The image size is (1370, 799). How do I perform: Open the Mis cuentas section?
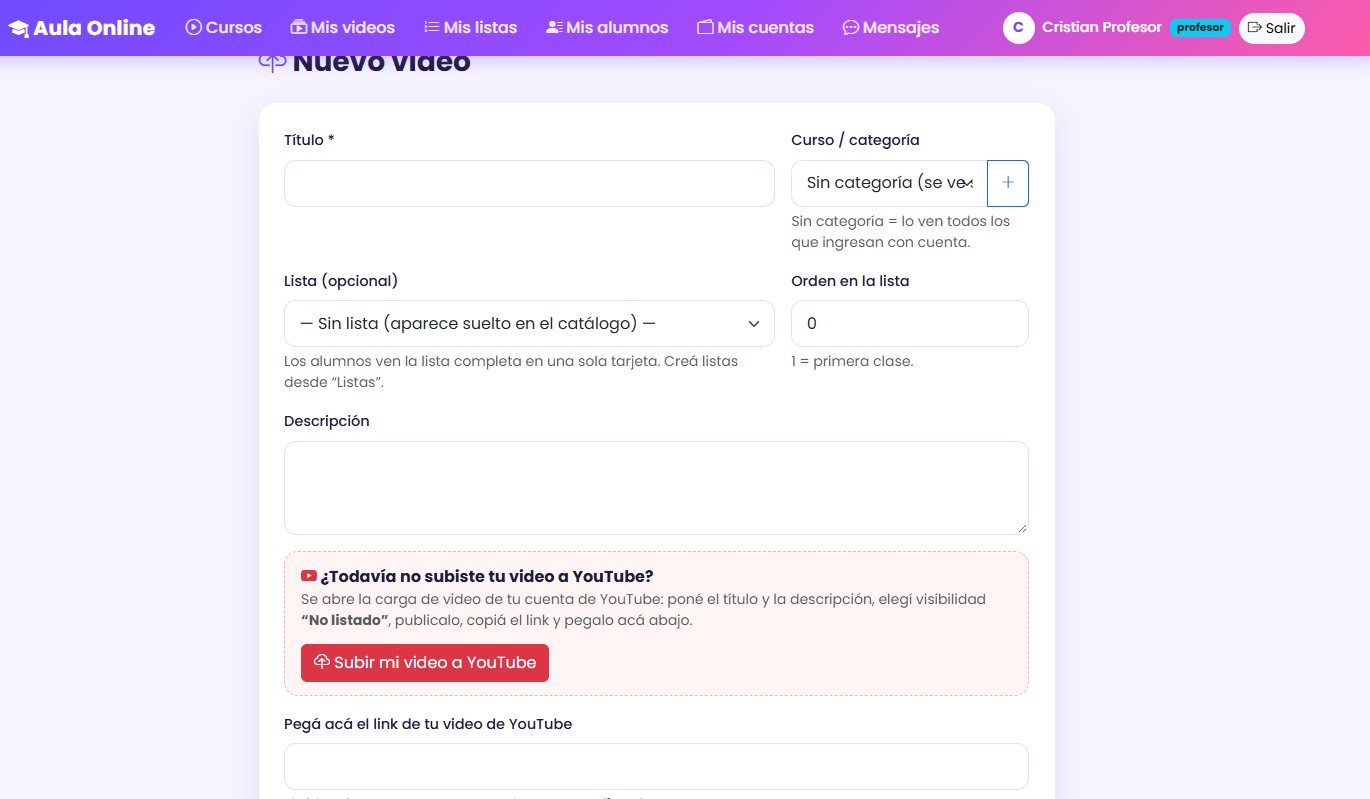click(756, 28)
